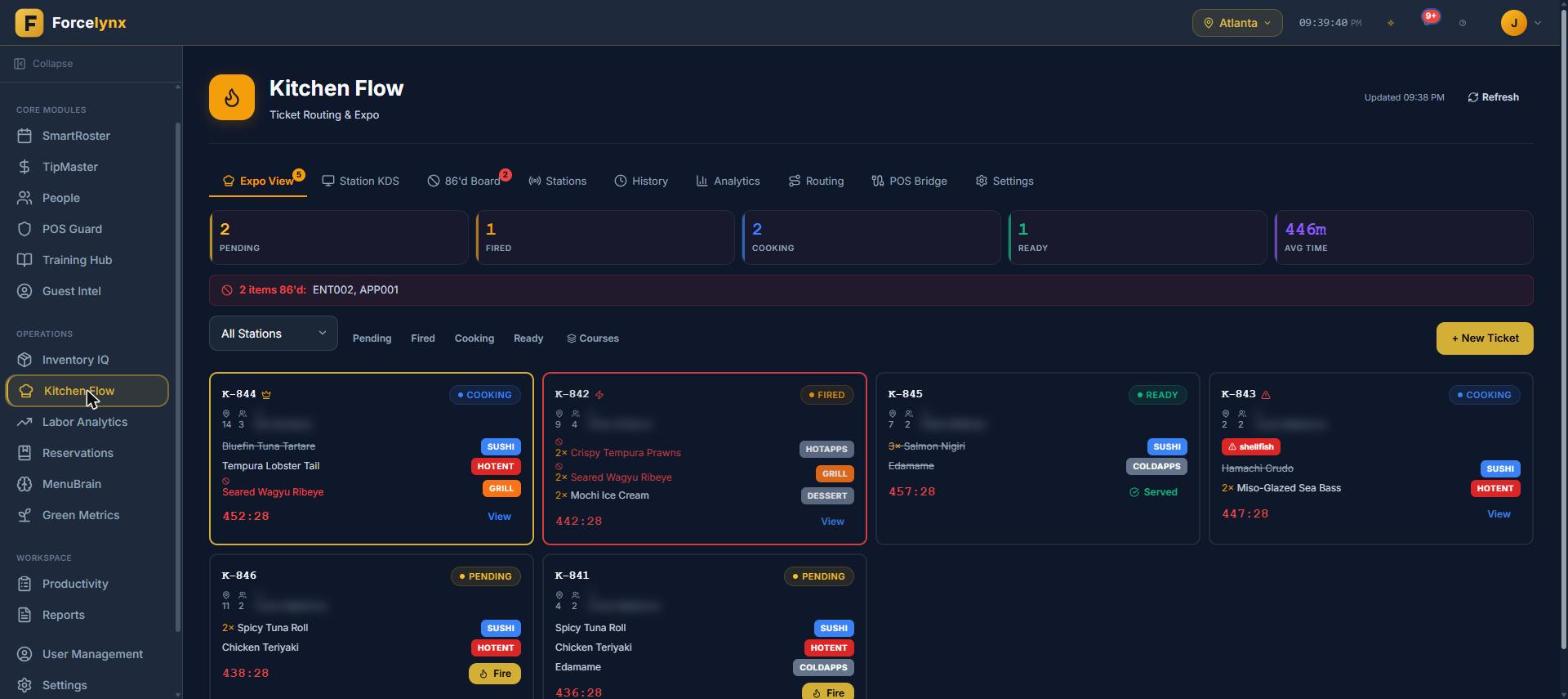Click FIRED badge on ticket K-842
Viewport: 1568px width, 699px height.
coord(827,395)
